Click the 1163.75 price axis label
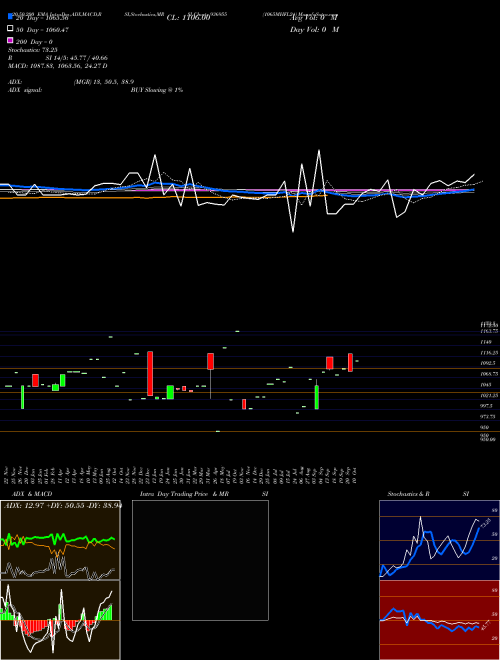Screen dimensions: 500x660 pyautogui.click(x=489, y=332)
